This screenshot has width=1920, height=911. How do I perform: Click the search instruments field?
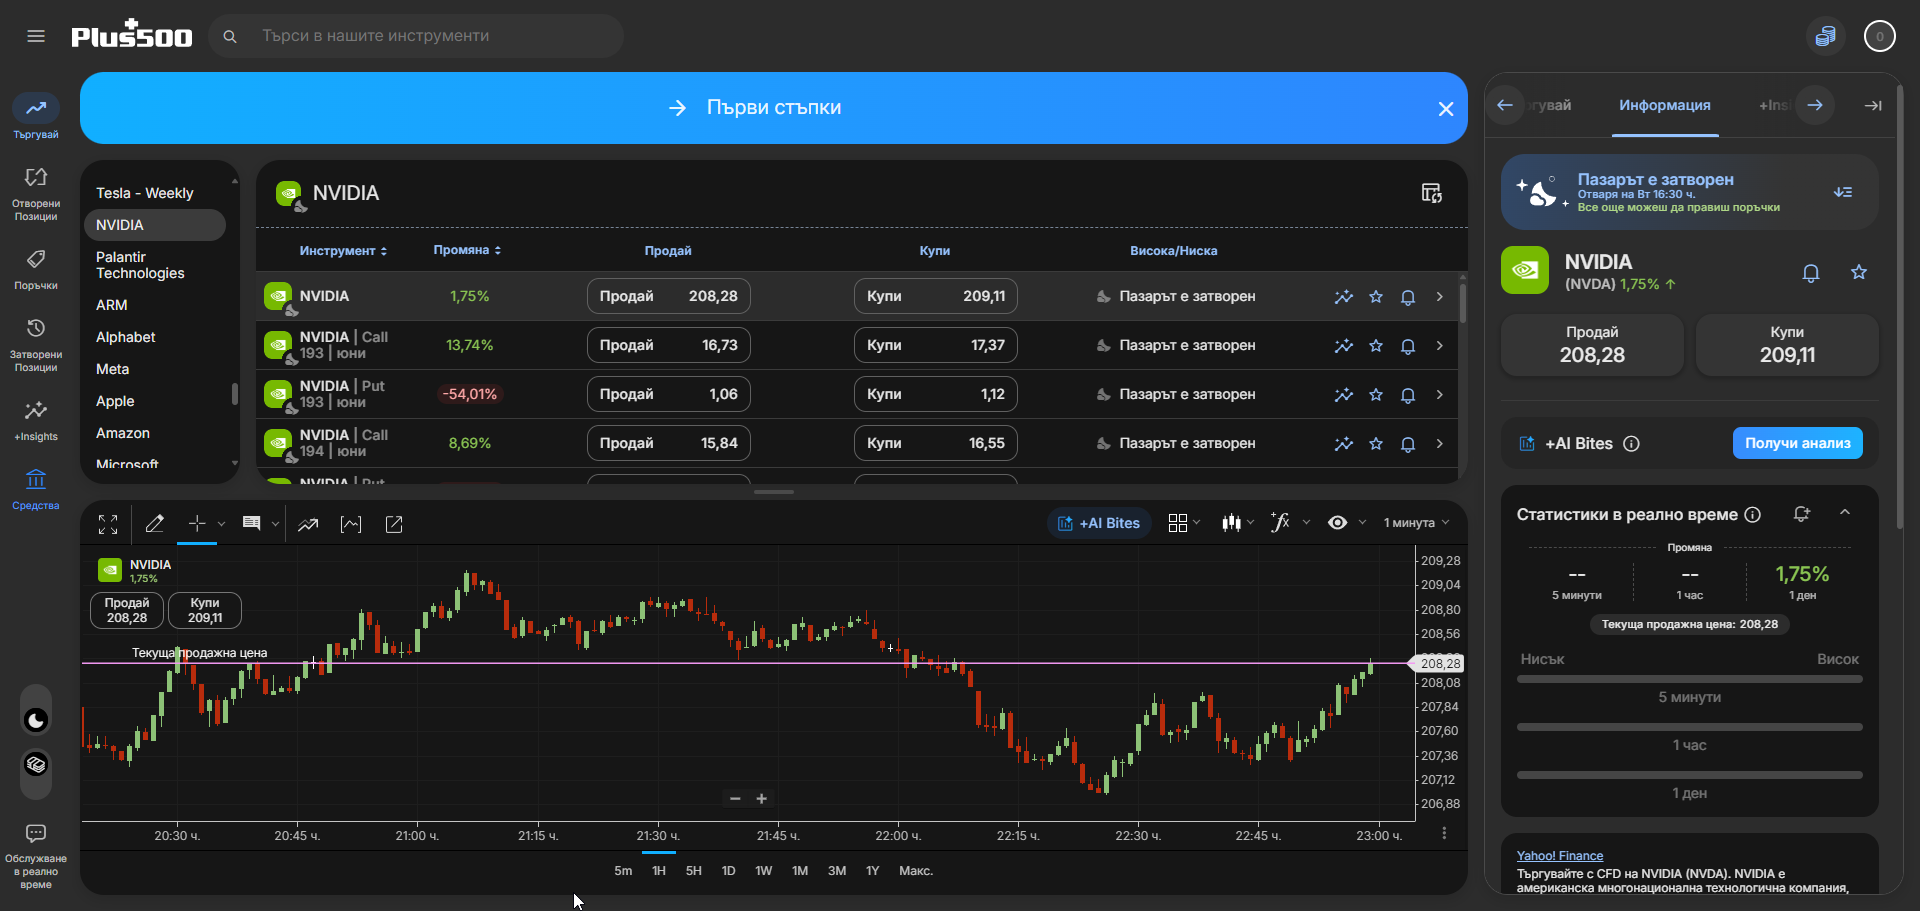tap(416, 36)
